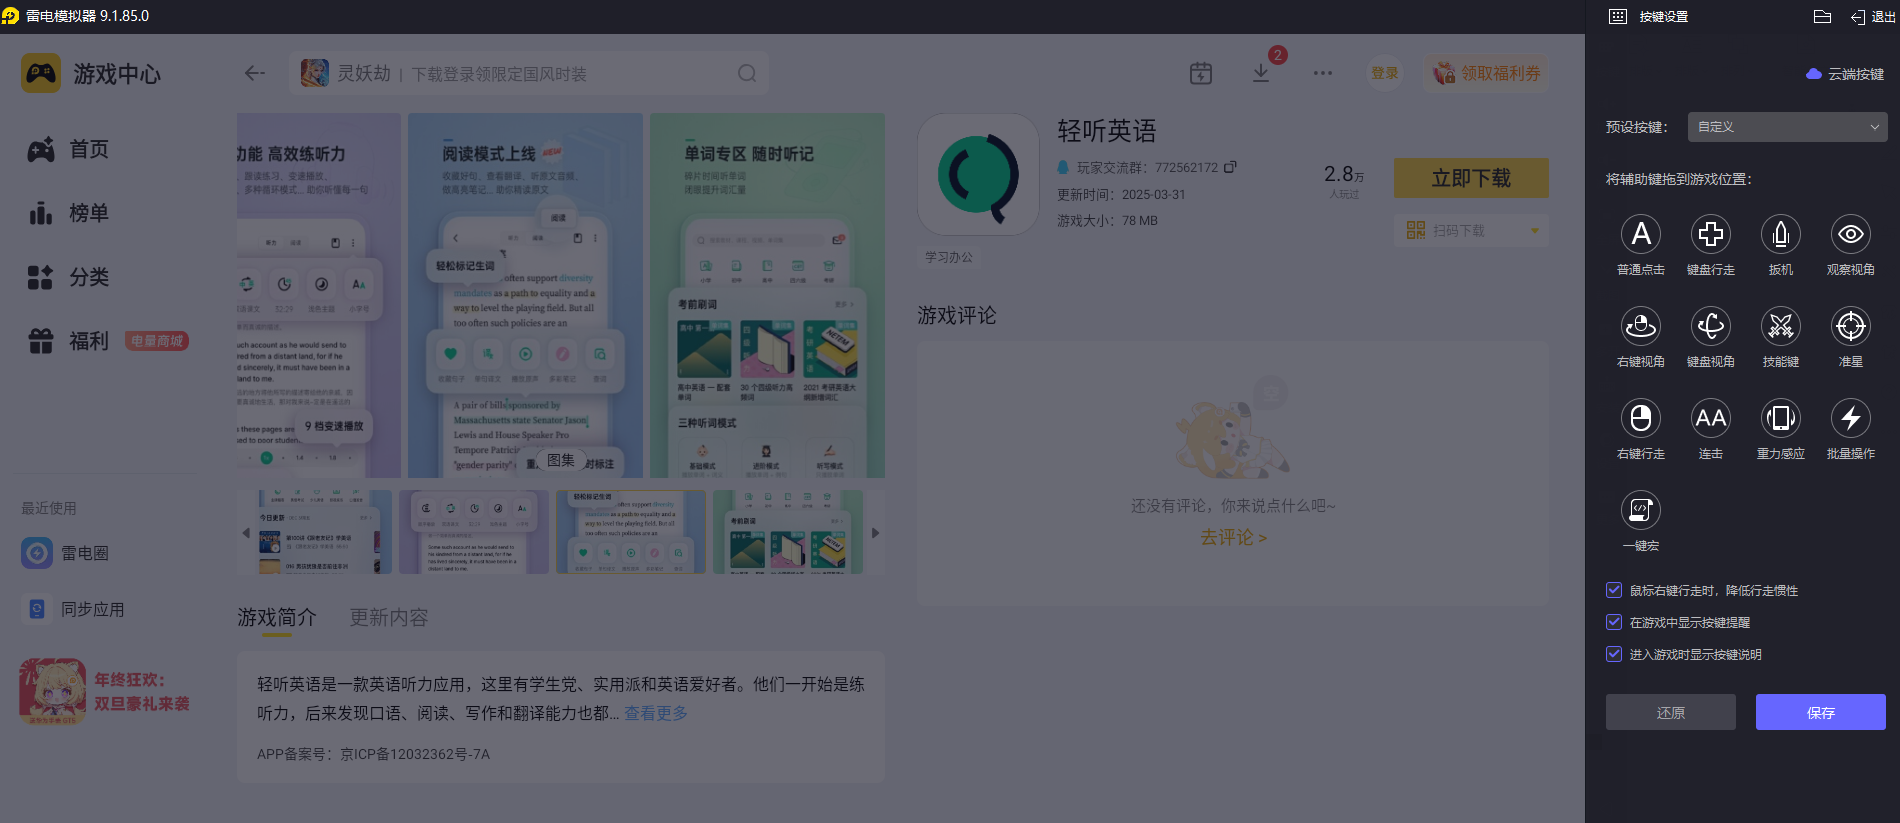This screenshot has width=1900, height=823.
Task: Open the large 单词专区 随时听记 screenshot
Action: pyautogui.click(x=767, y=295)
